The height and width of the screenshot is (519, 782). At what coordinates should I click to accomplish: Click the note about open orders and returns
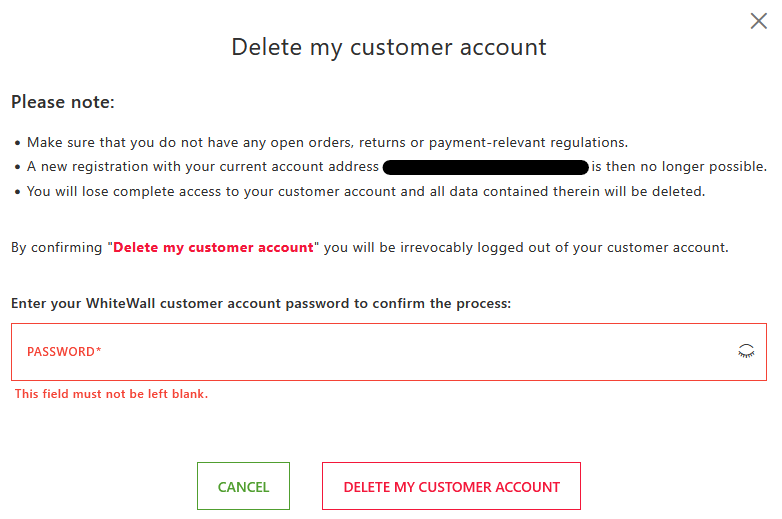tap(327, 143)
